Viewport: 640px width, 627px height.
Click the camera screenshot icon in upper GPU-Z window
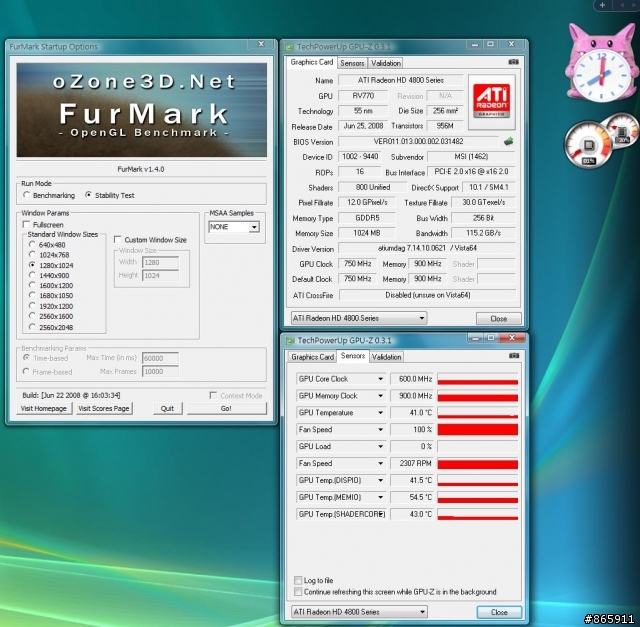click(x=513, y=62)
